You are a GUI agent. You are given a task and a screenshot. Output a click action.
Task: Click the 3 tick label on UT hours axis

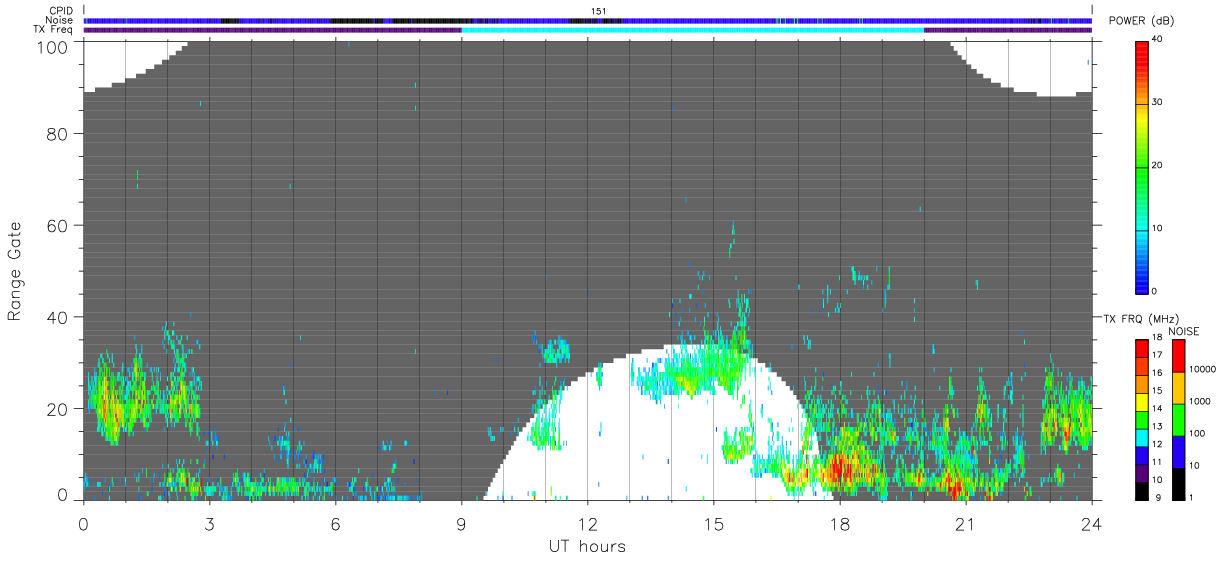coord(210,524)
